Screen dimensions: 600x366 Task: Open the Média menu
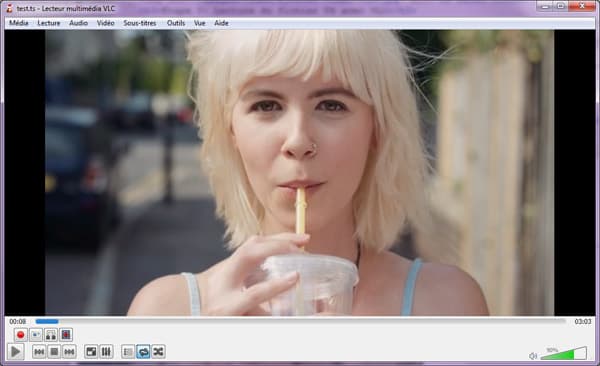click(x=19, y=23)
